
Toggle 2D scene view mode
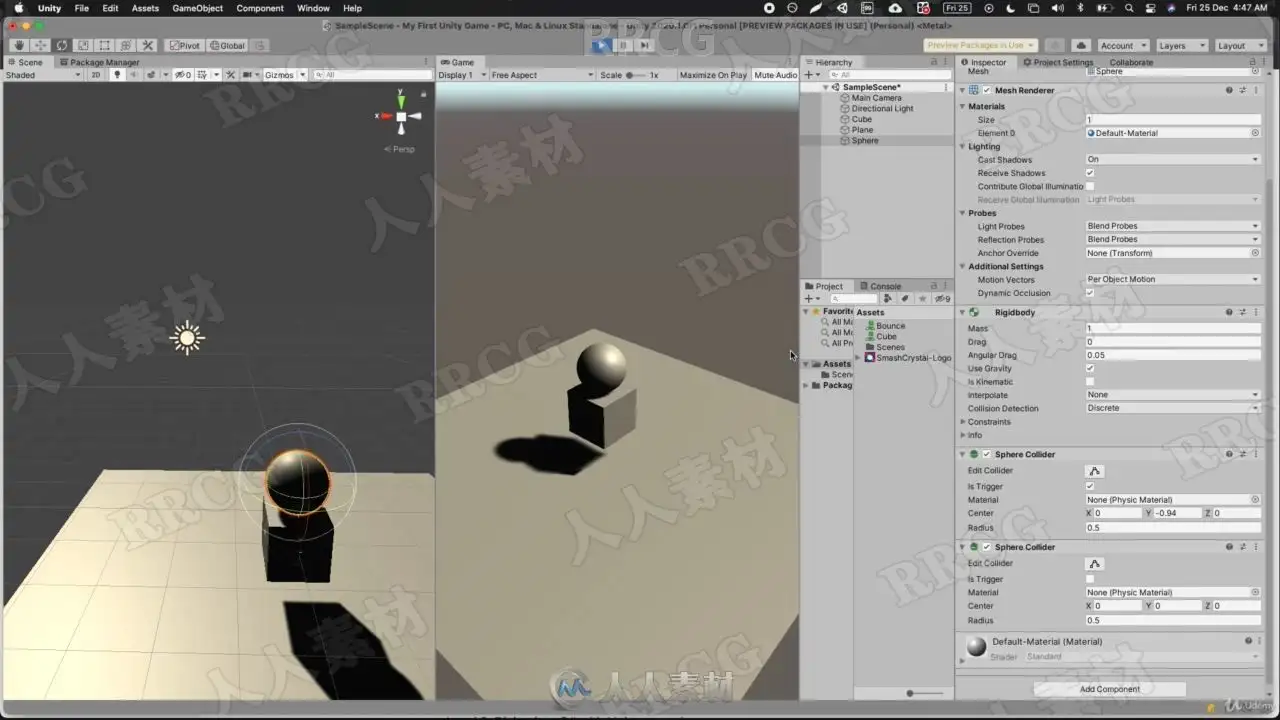click(96, 75)
